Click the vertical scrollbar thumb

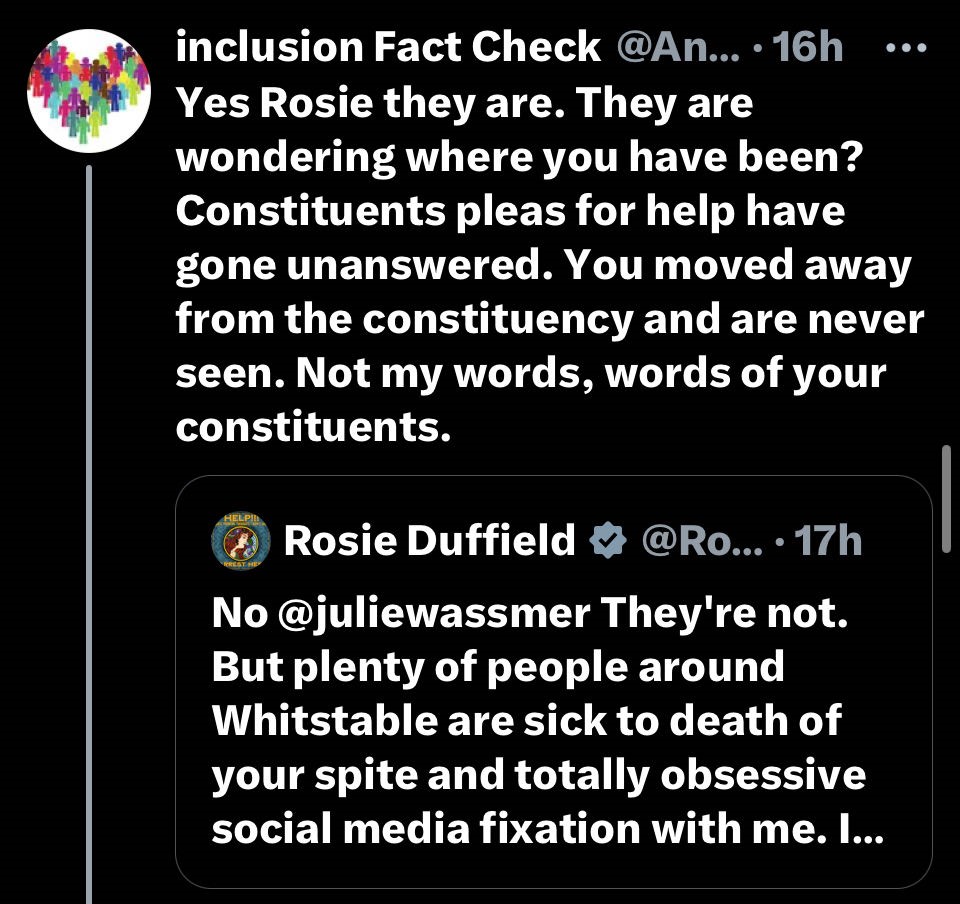[x=946, y=500]
